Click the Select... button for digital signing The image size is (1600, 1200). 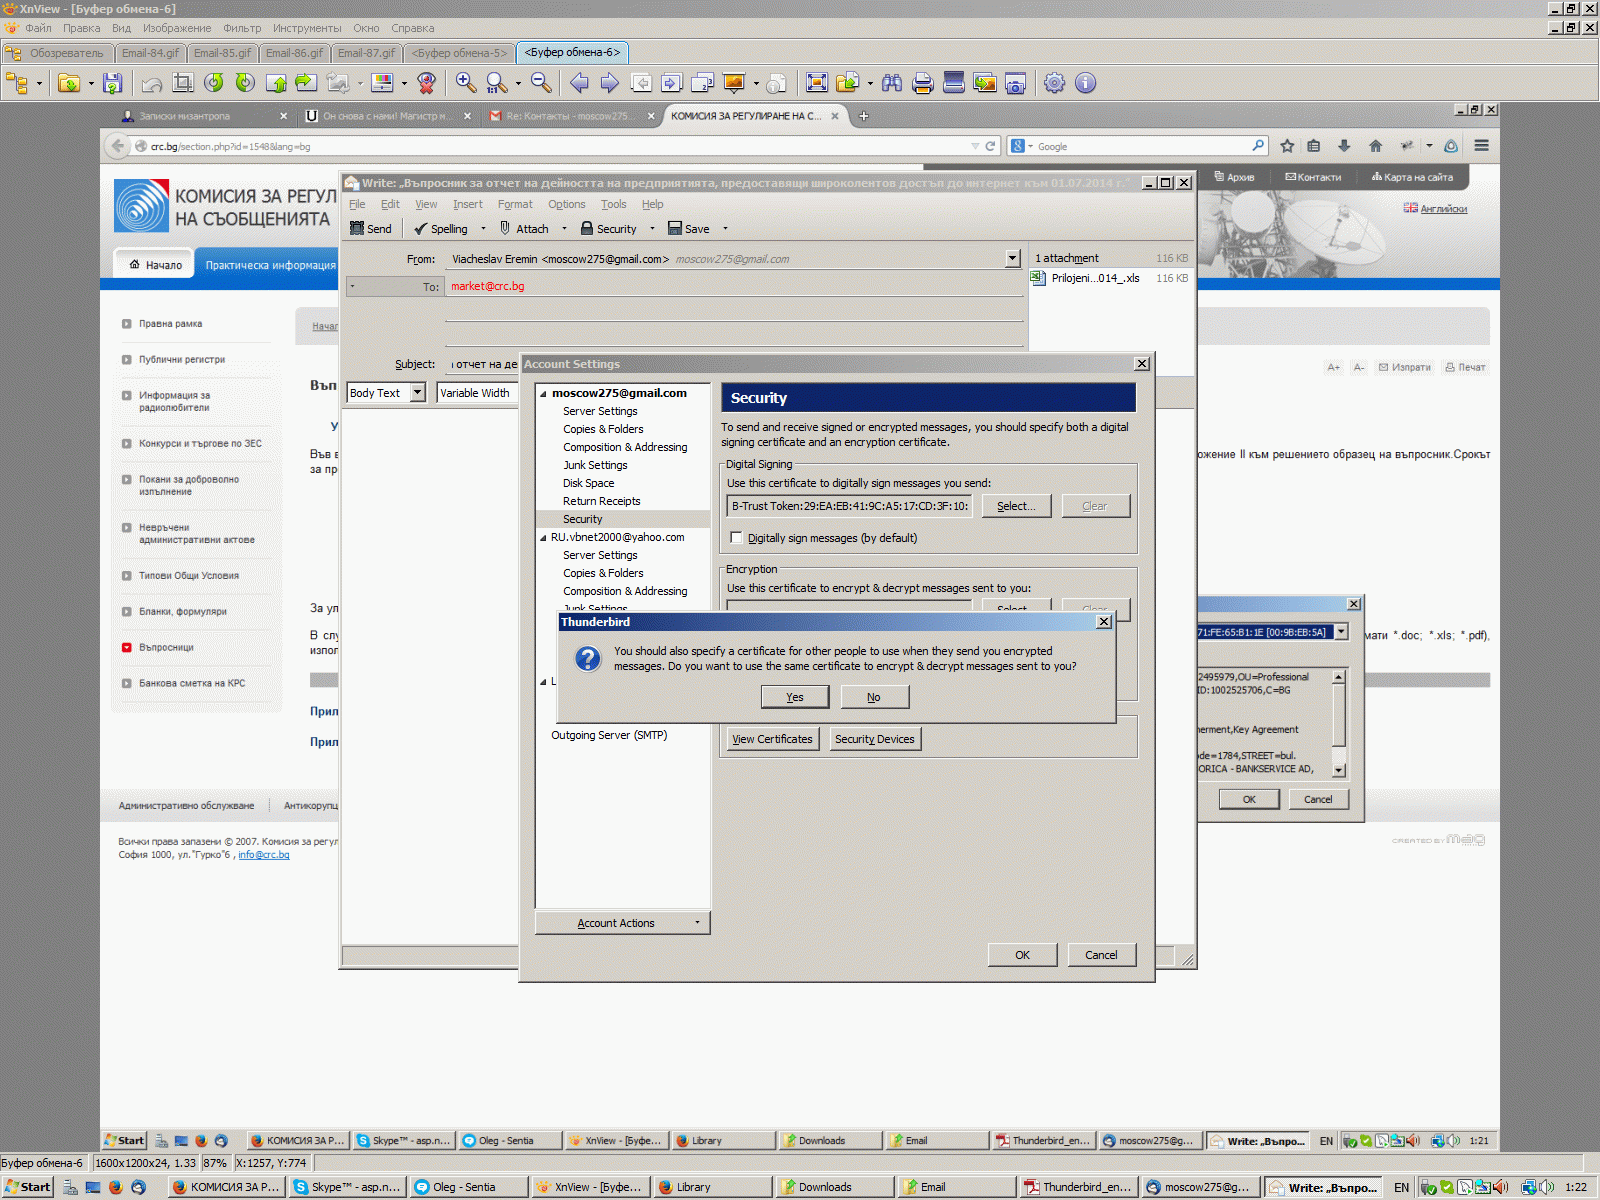click(x=1016, y=506)
